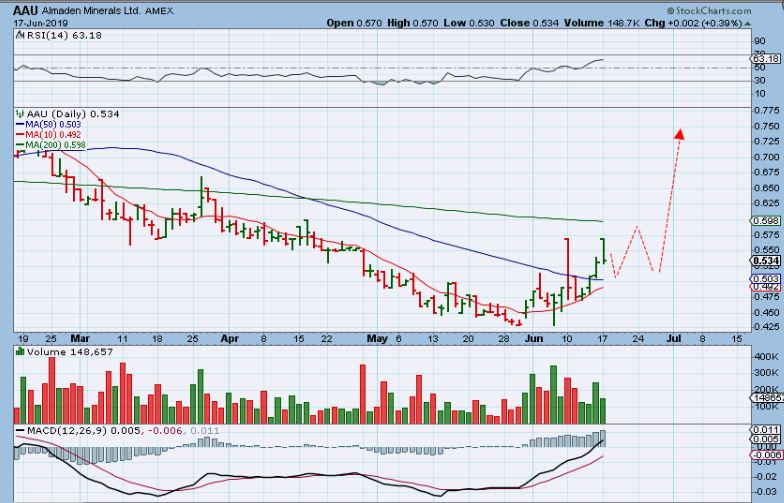Select the Low 0.530 value

click(x=469, y=23)
